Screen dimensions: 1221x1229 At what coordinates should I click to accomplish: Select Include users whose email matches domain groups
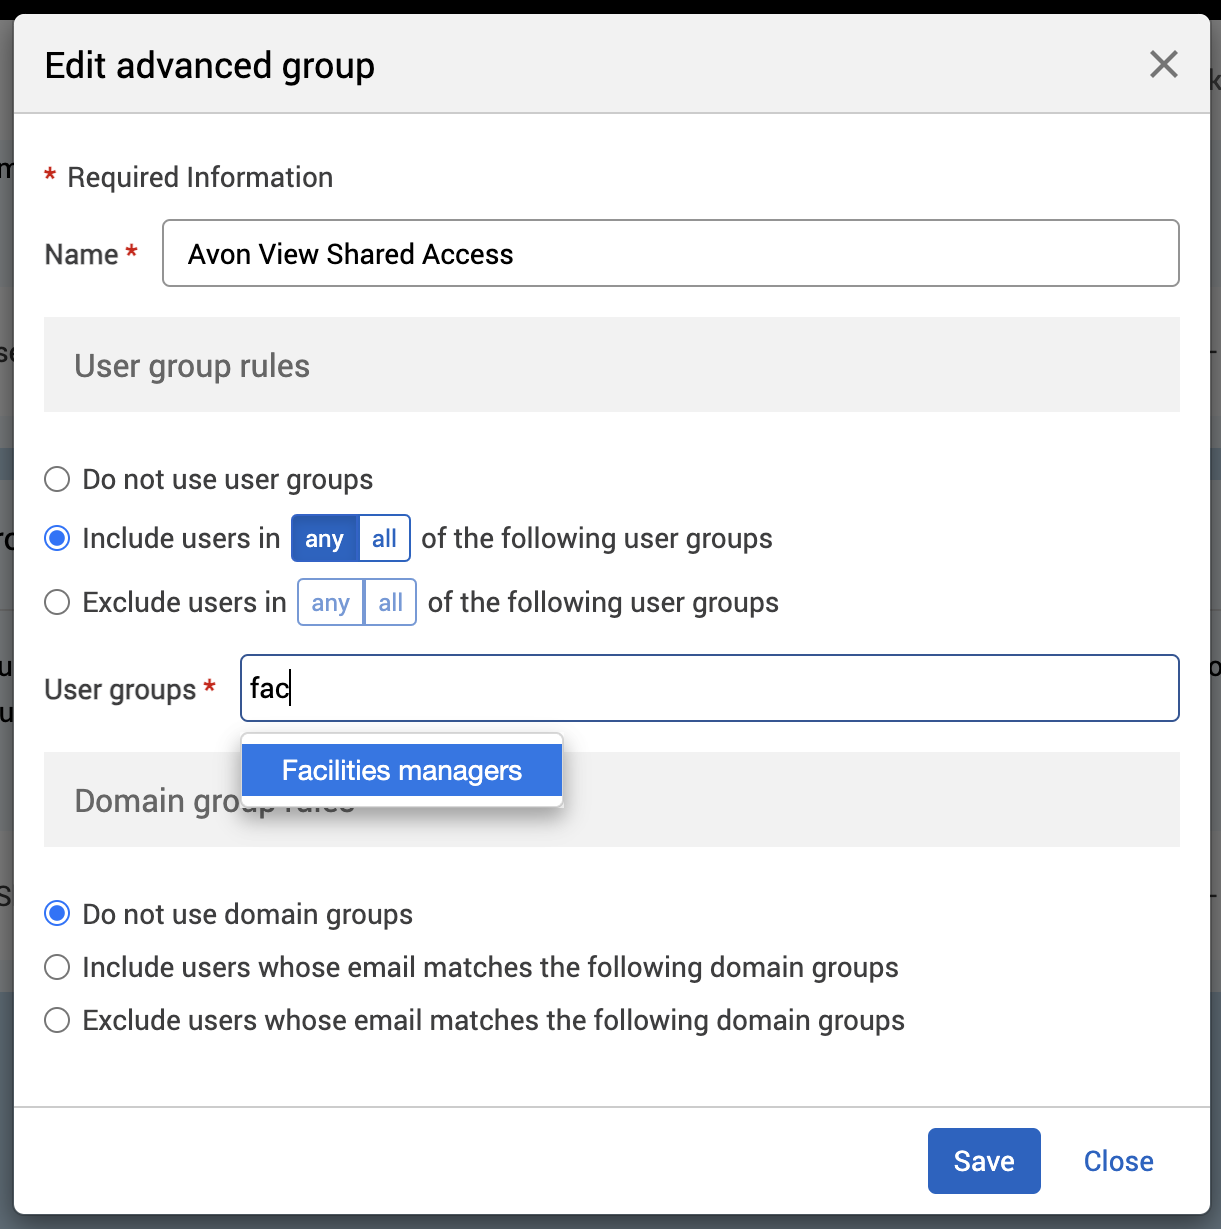coord(58,968)
